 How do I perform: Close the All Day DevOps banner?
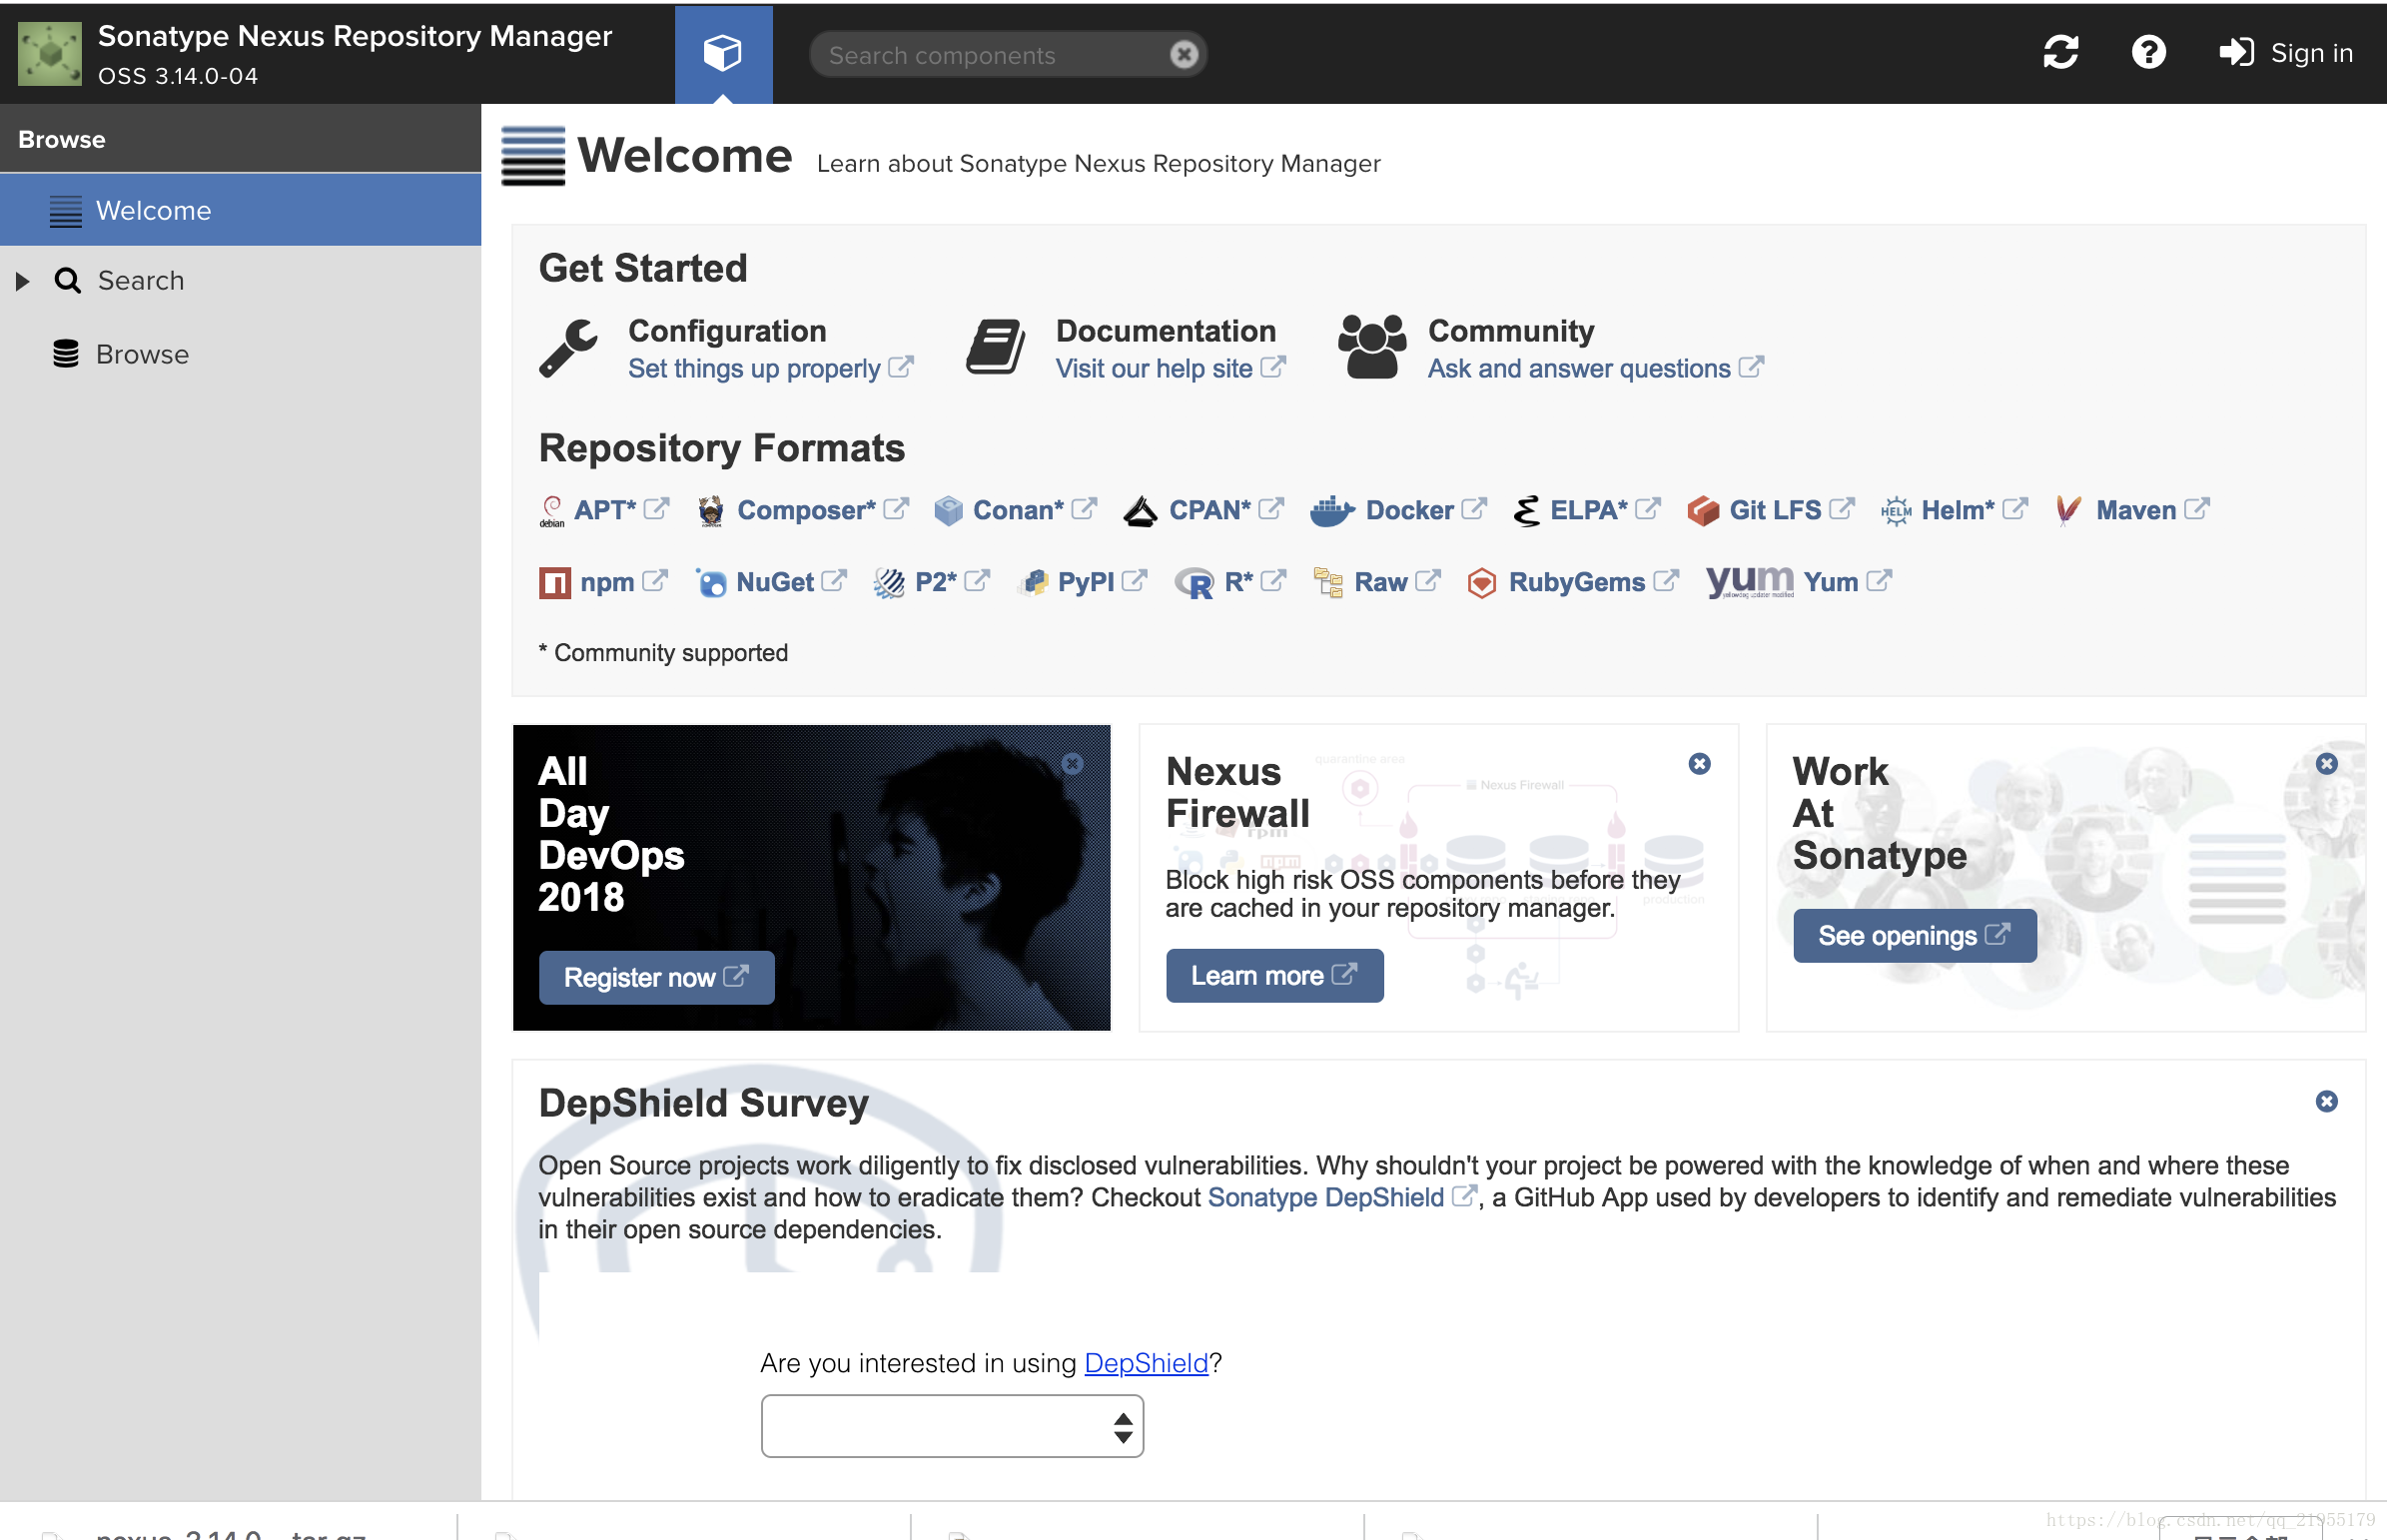coord(1072,764)
